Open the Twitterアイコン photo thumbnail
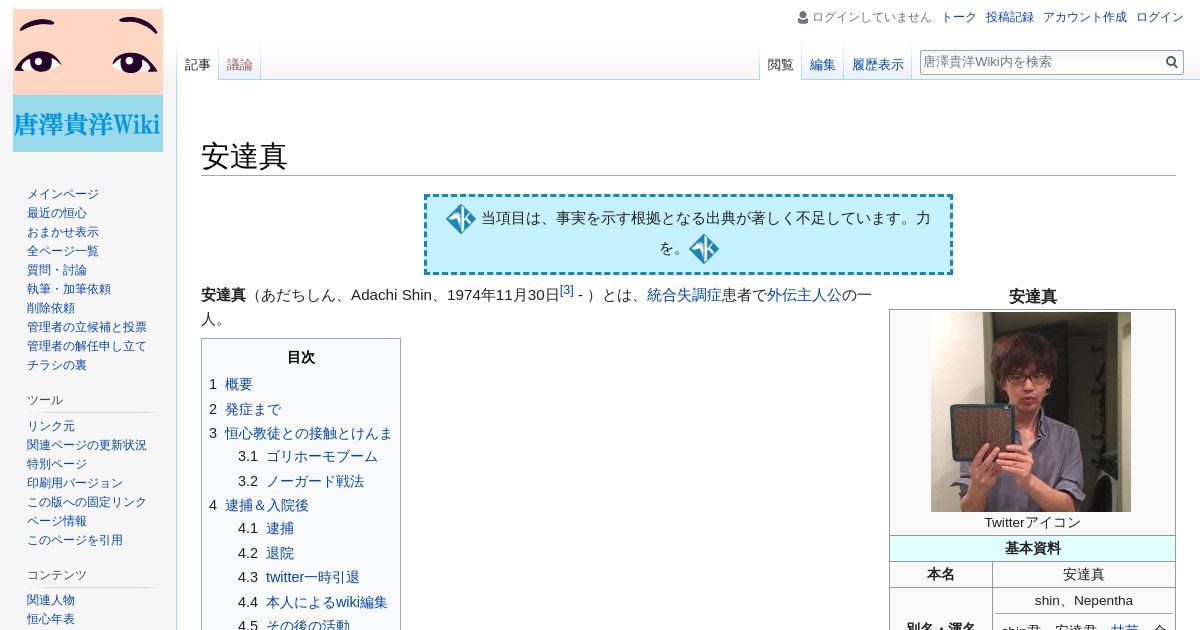 (1031, 412)
